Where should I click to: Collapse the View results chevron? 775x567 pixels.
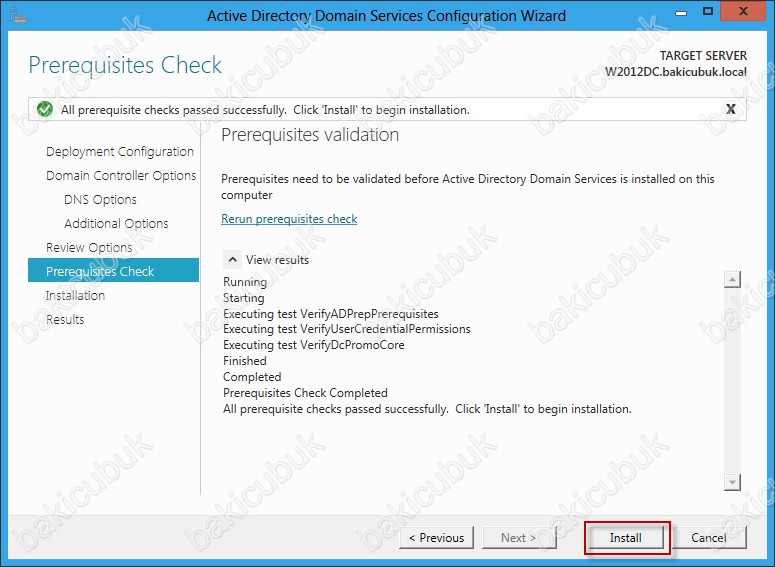(232, 260)
